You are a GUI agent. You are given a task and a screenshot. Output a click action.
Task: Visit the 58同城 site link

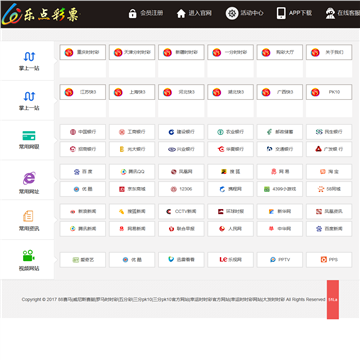coord(329,189)
